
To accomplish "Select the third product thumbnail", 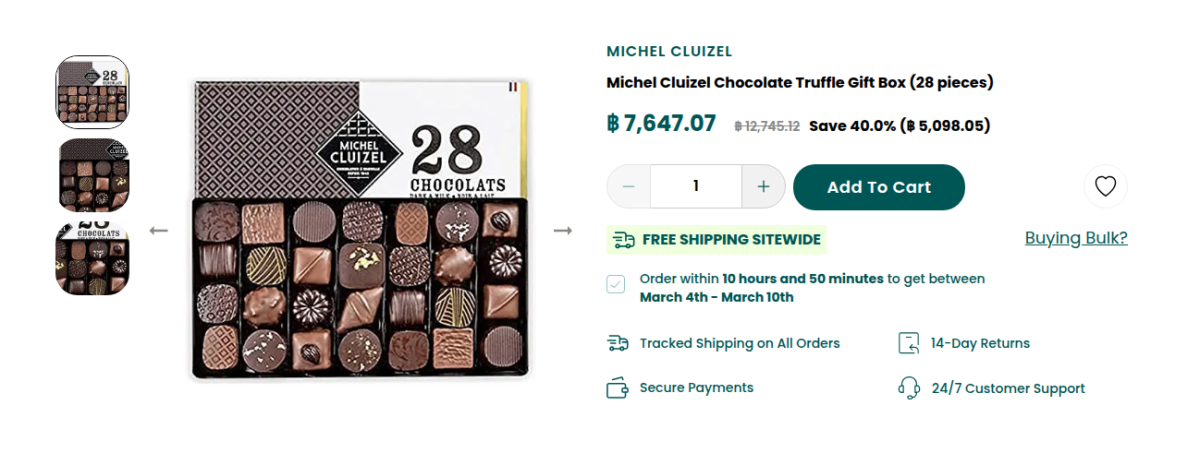I will (x=92, y=259).
